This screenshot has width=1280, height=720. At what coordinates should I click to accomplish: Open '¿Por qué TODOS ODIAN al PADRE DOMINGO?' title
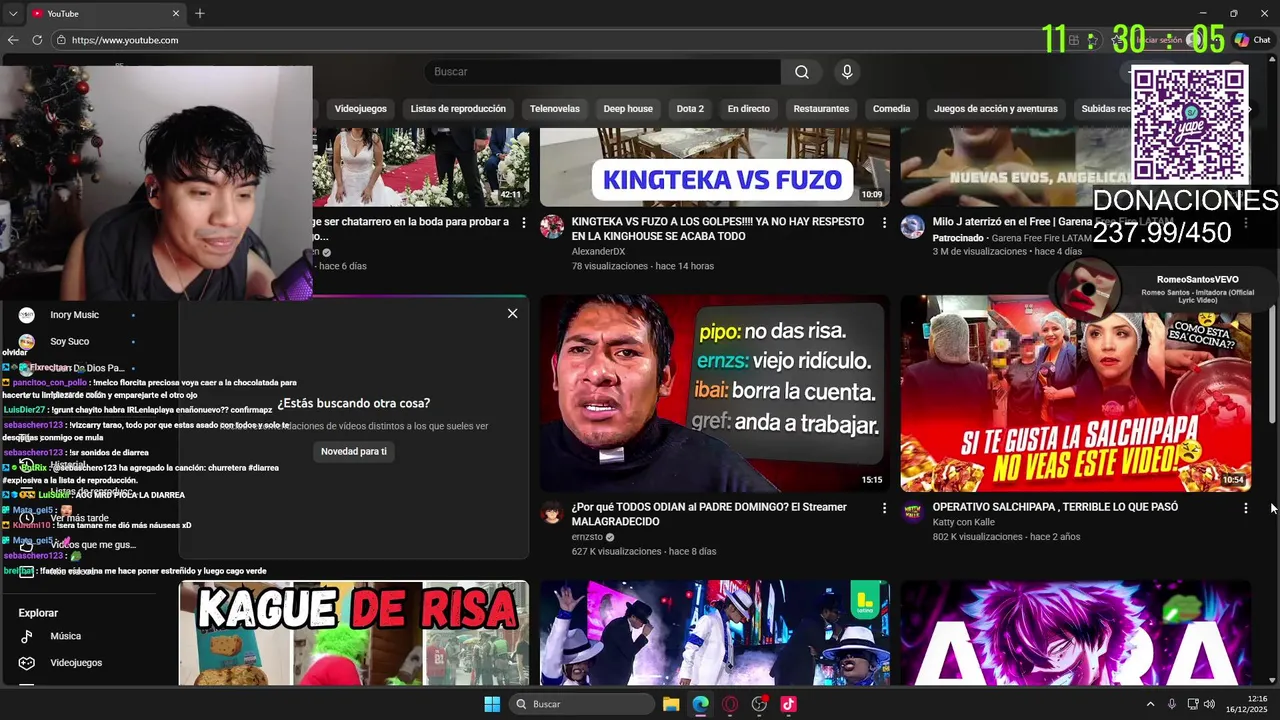[709, 514]
